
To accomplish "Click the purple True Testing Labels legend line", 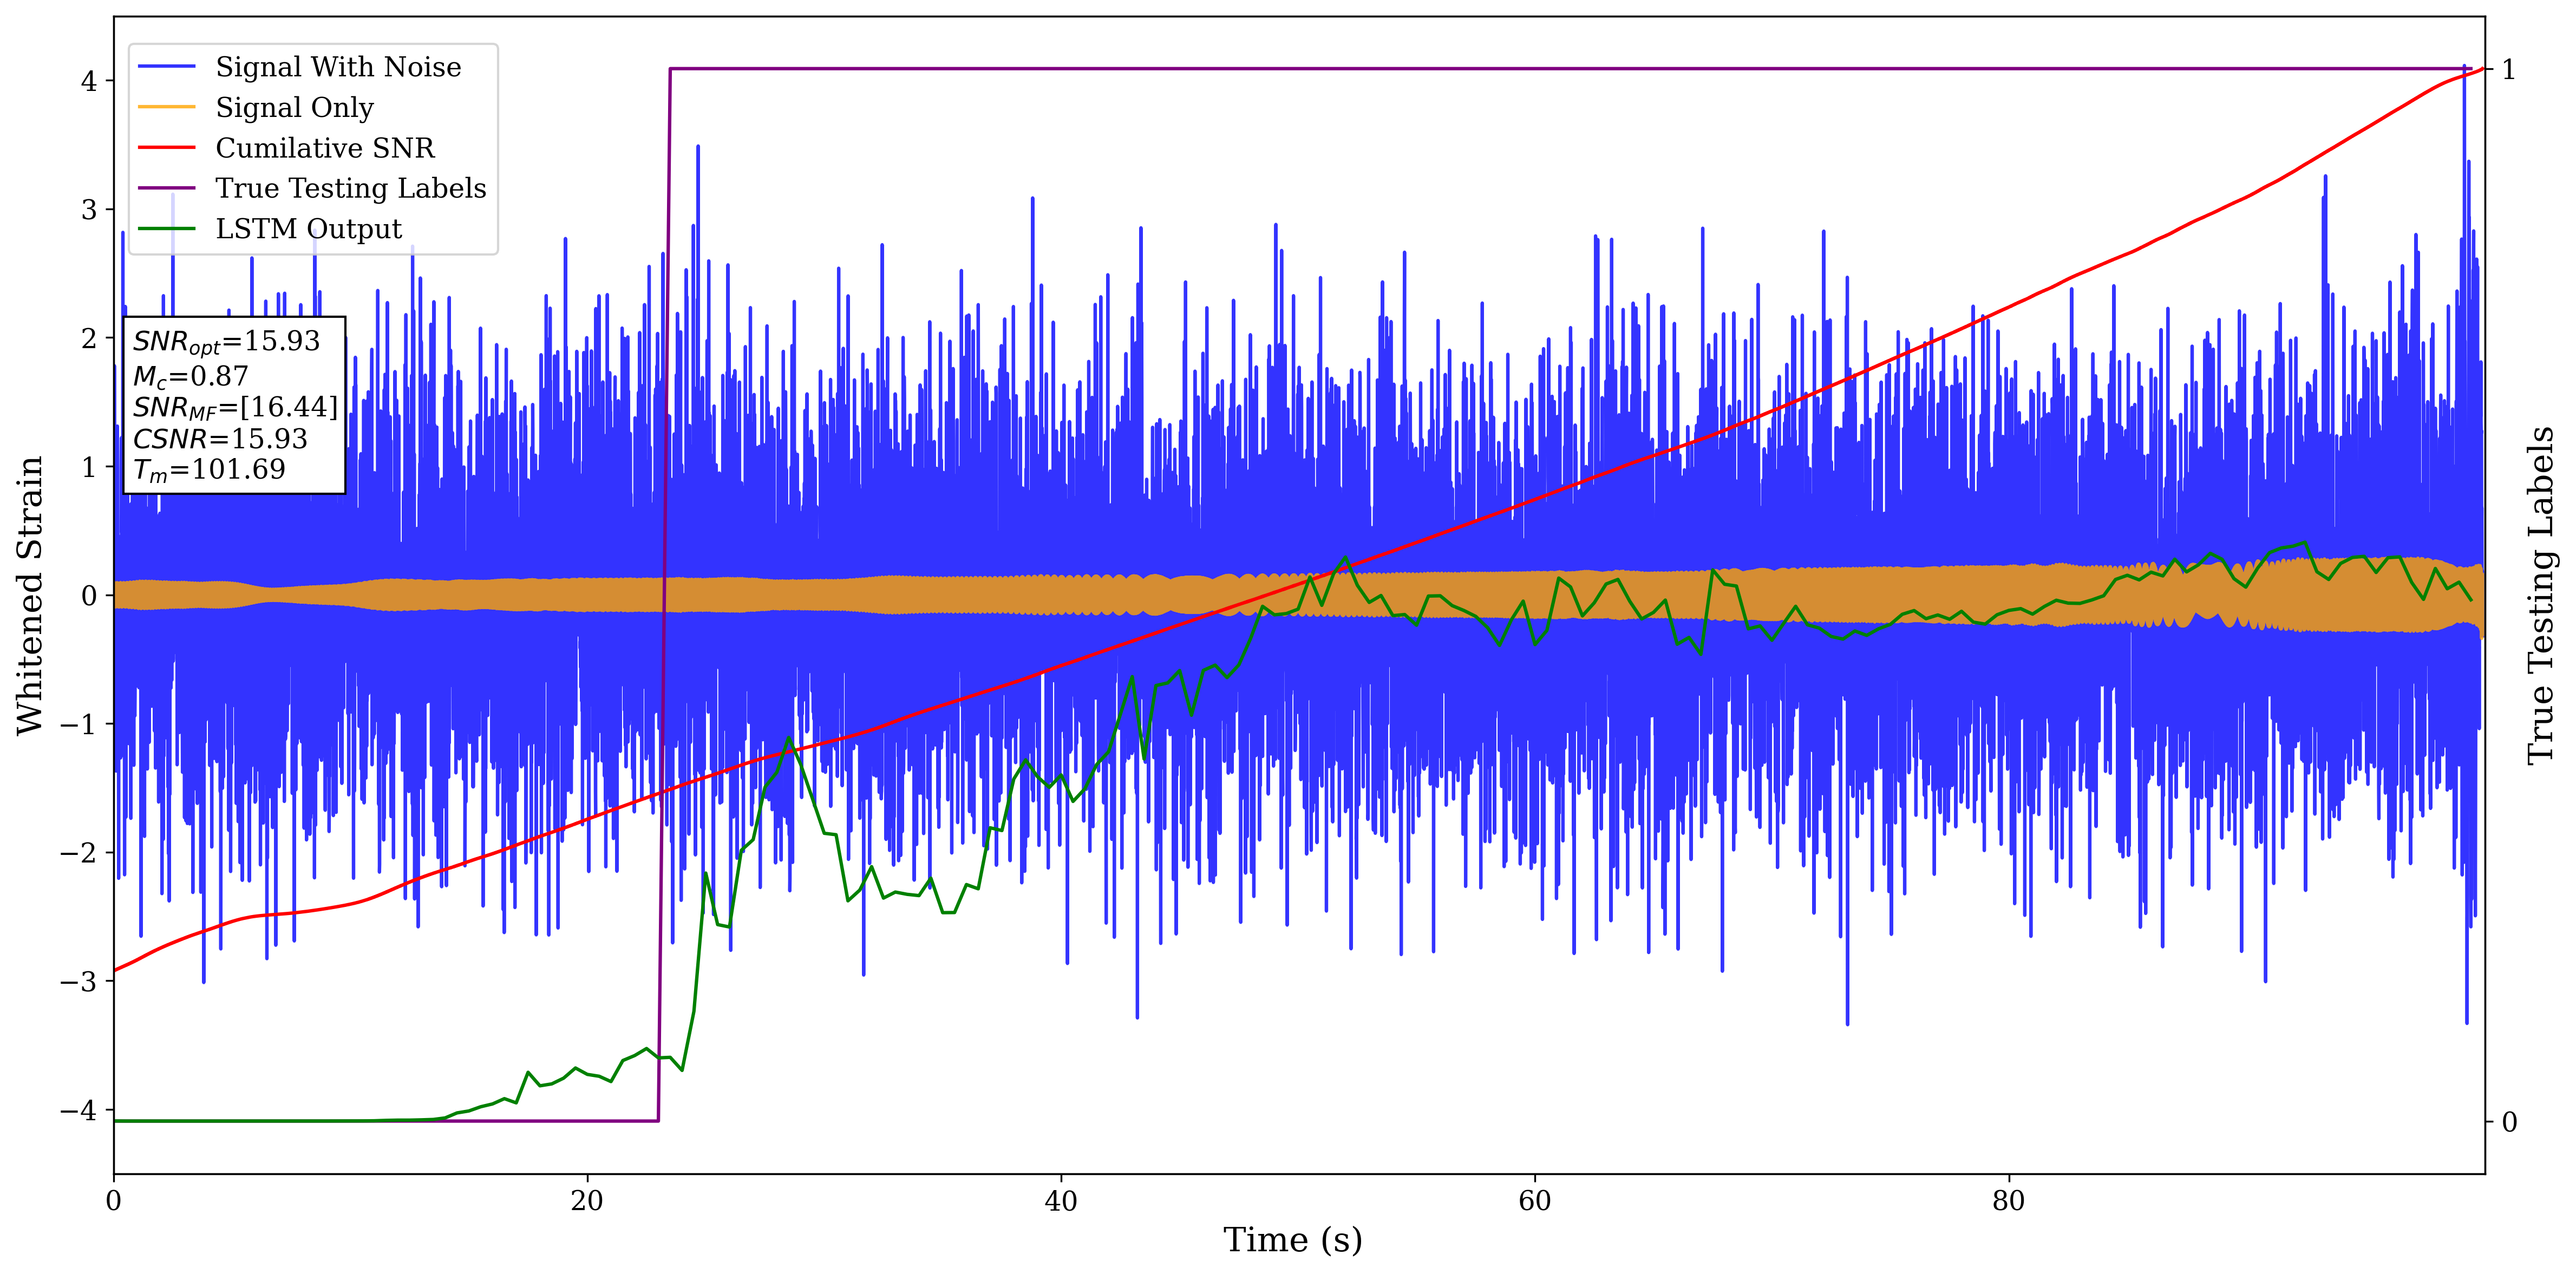I will (166, 188).
